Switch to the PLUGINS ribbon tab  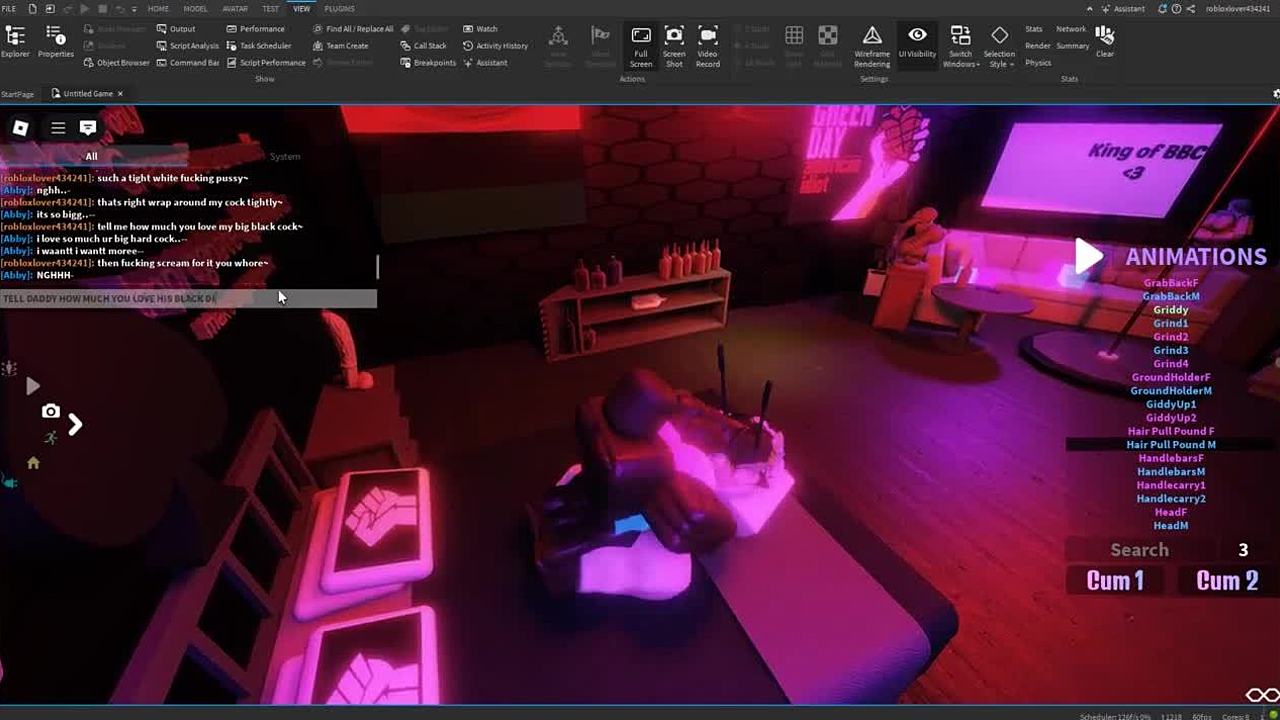pos(339,9)
